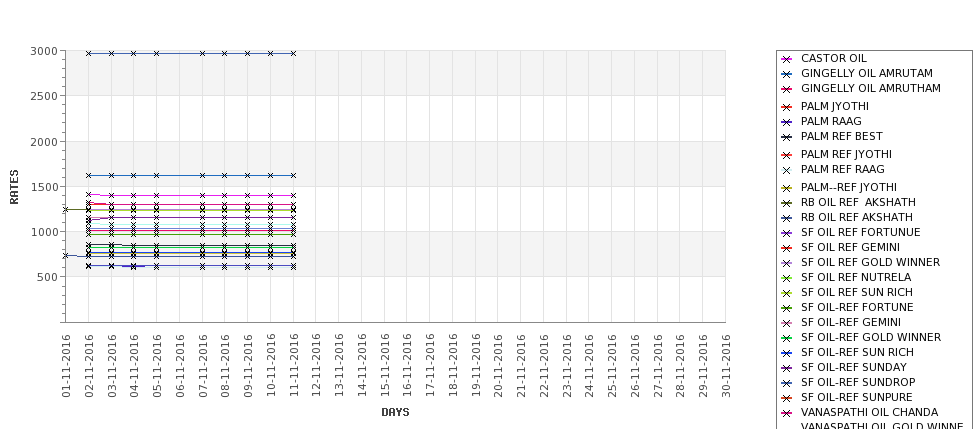
Task: Click the RATES y-axis title
Action: (x=14, y=187)
